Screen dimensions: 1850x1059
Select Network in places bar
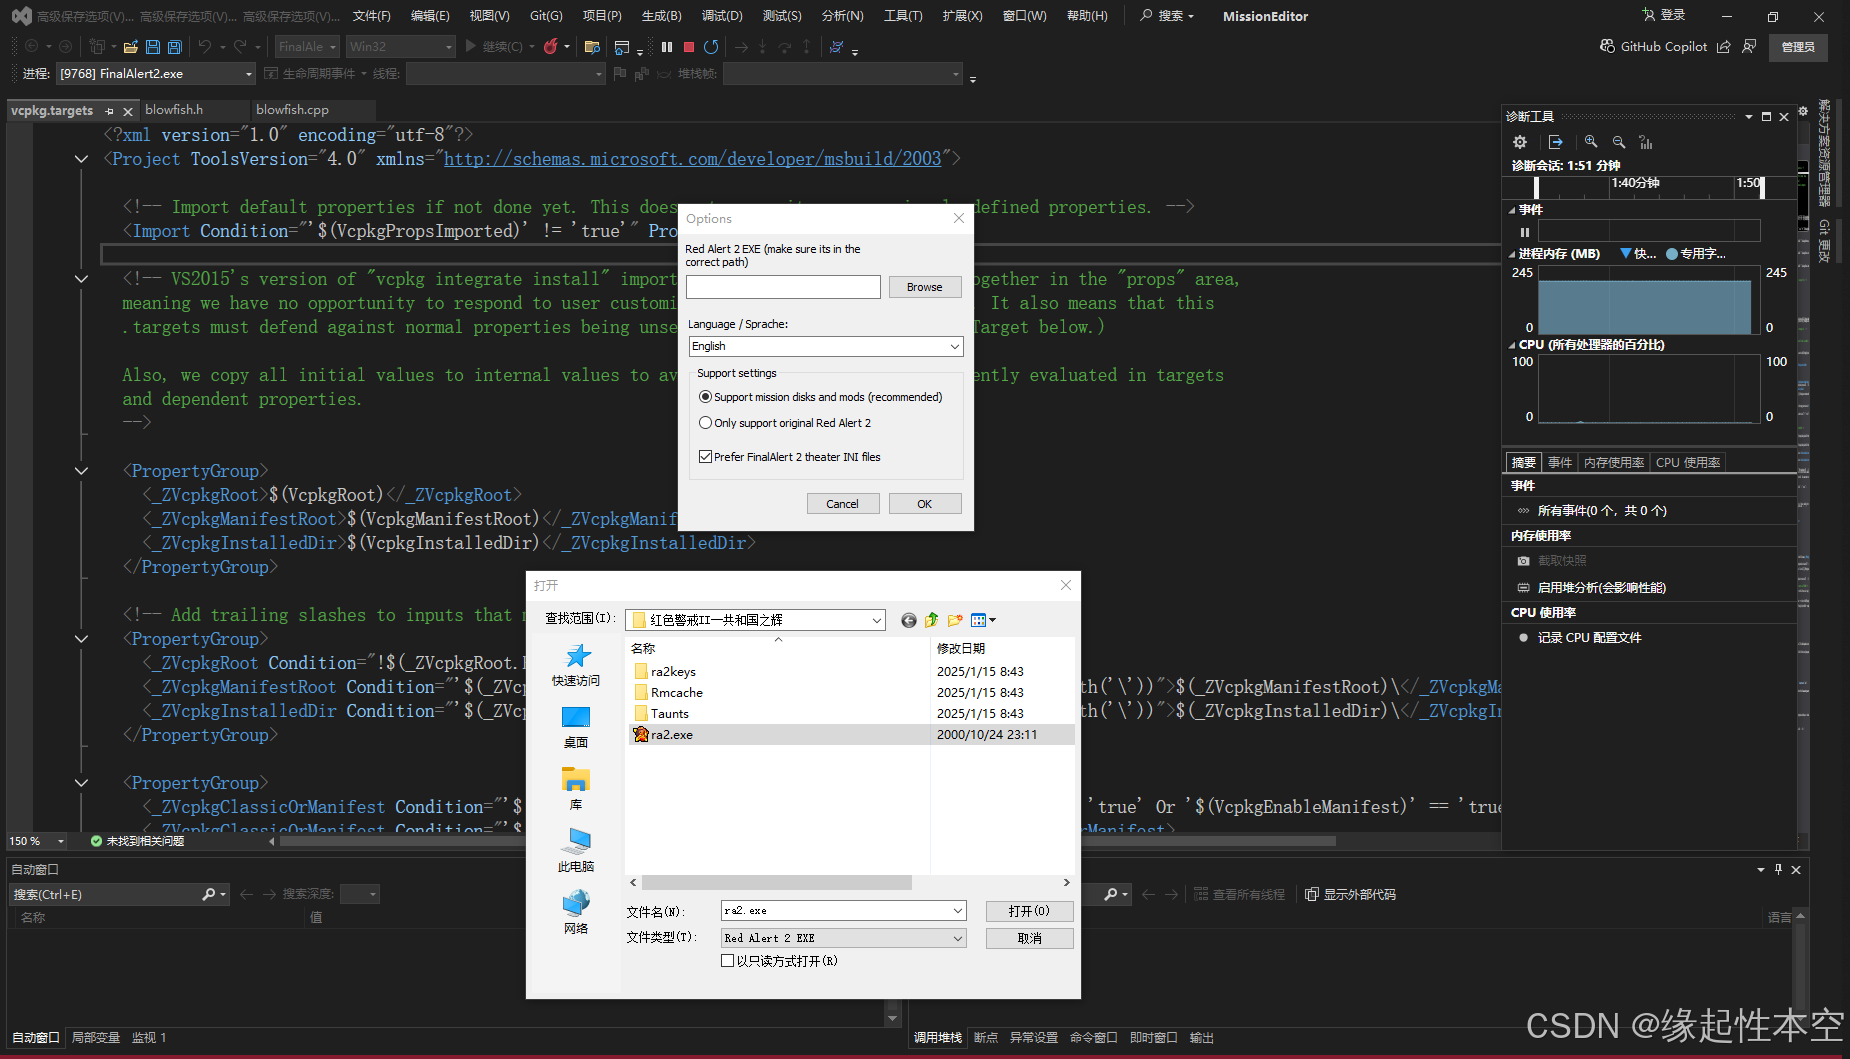coord(576,913)
